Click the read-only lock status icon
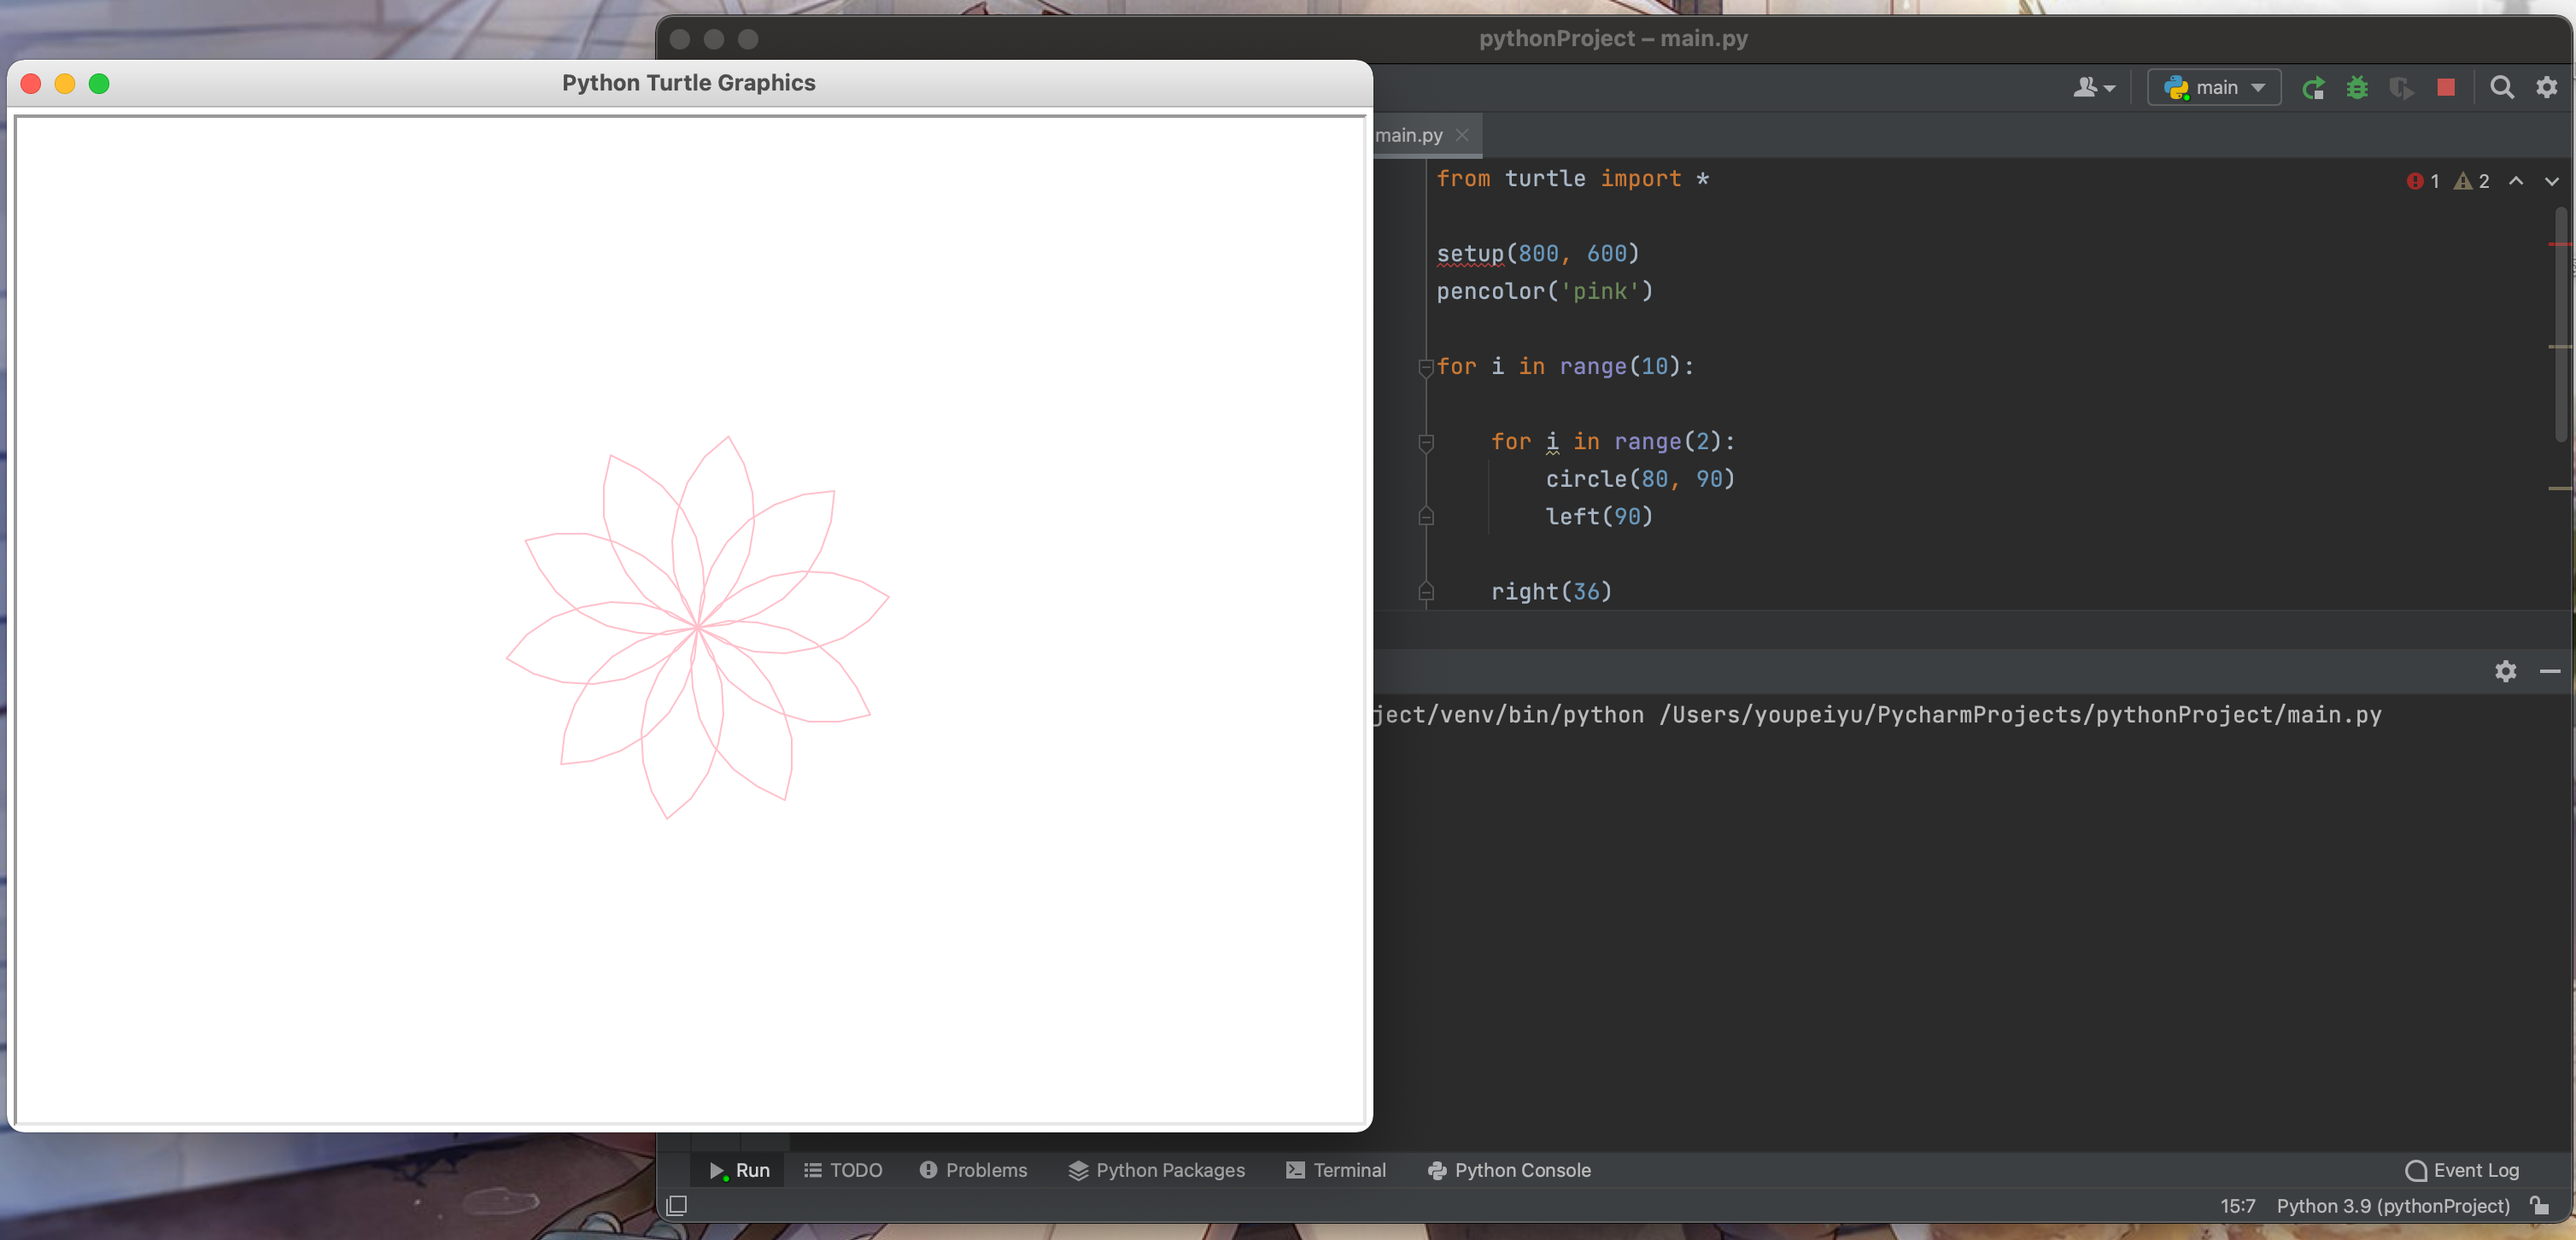Screen dimensions: 2576x1240 coord(2539,1205)
